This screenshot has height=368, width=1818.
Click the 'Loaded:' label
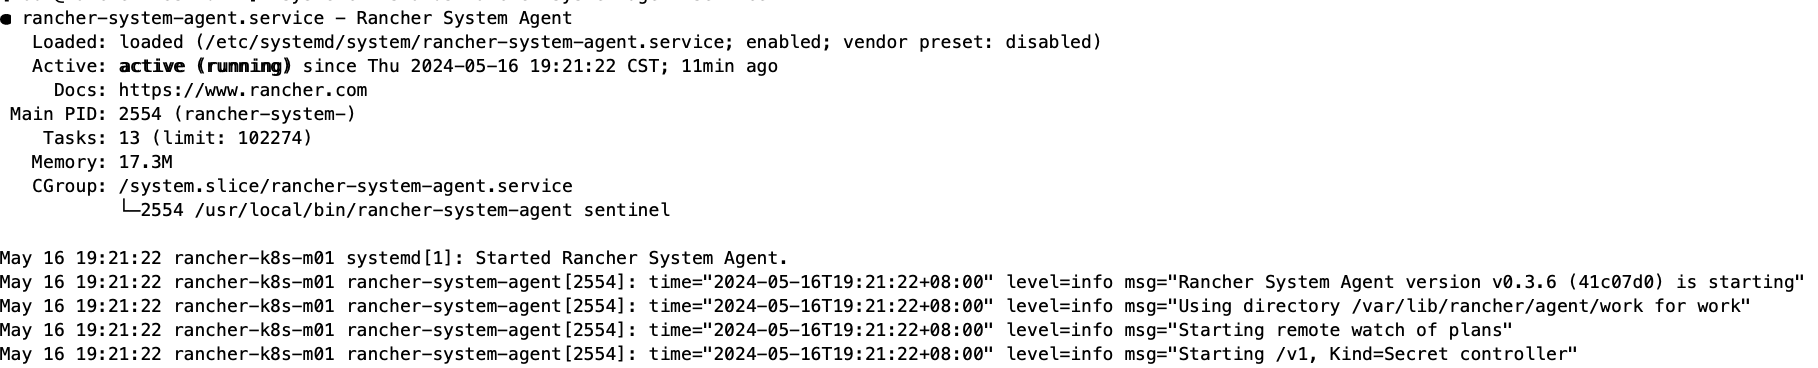[69, 42]
